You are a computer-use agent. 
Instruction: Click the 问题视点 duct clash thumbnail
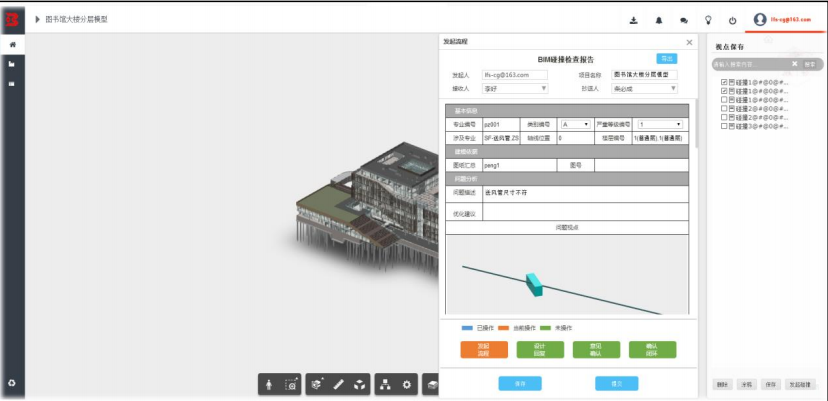tap(567, 275)
